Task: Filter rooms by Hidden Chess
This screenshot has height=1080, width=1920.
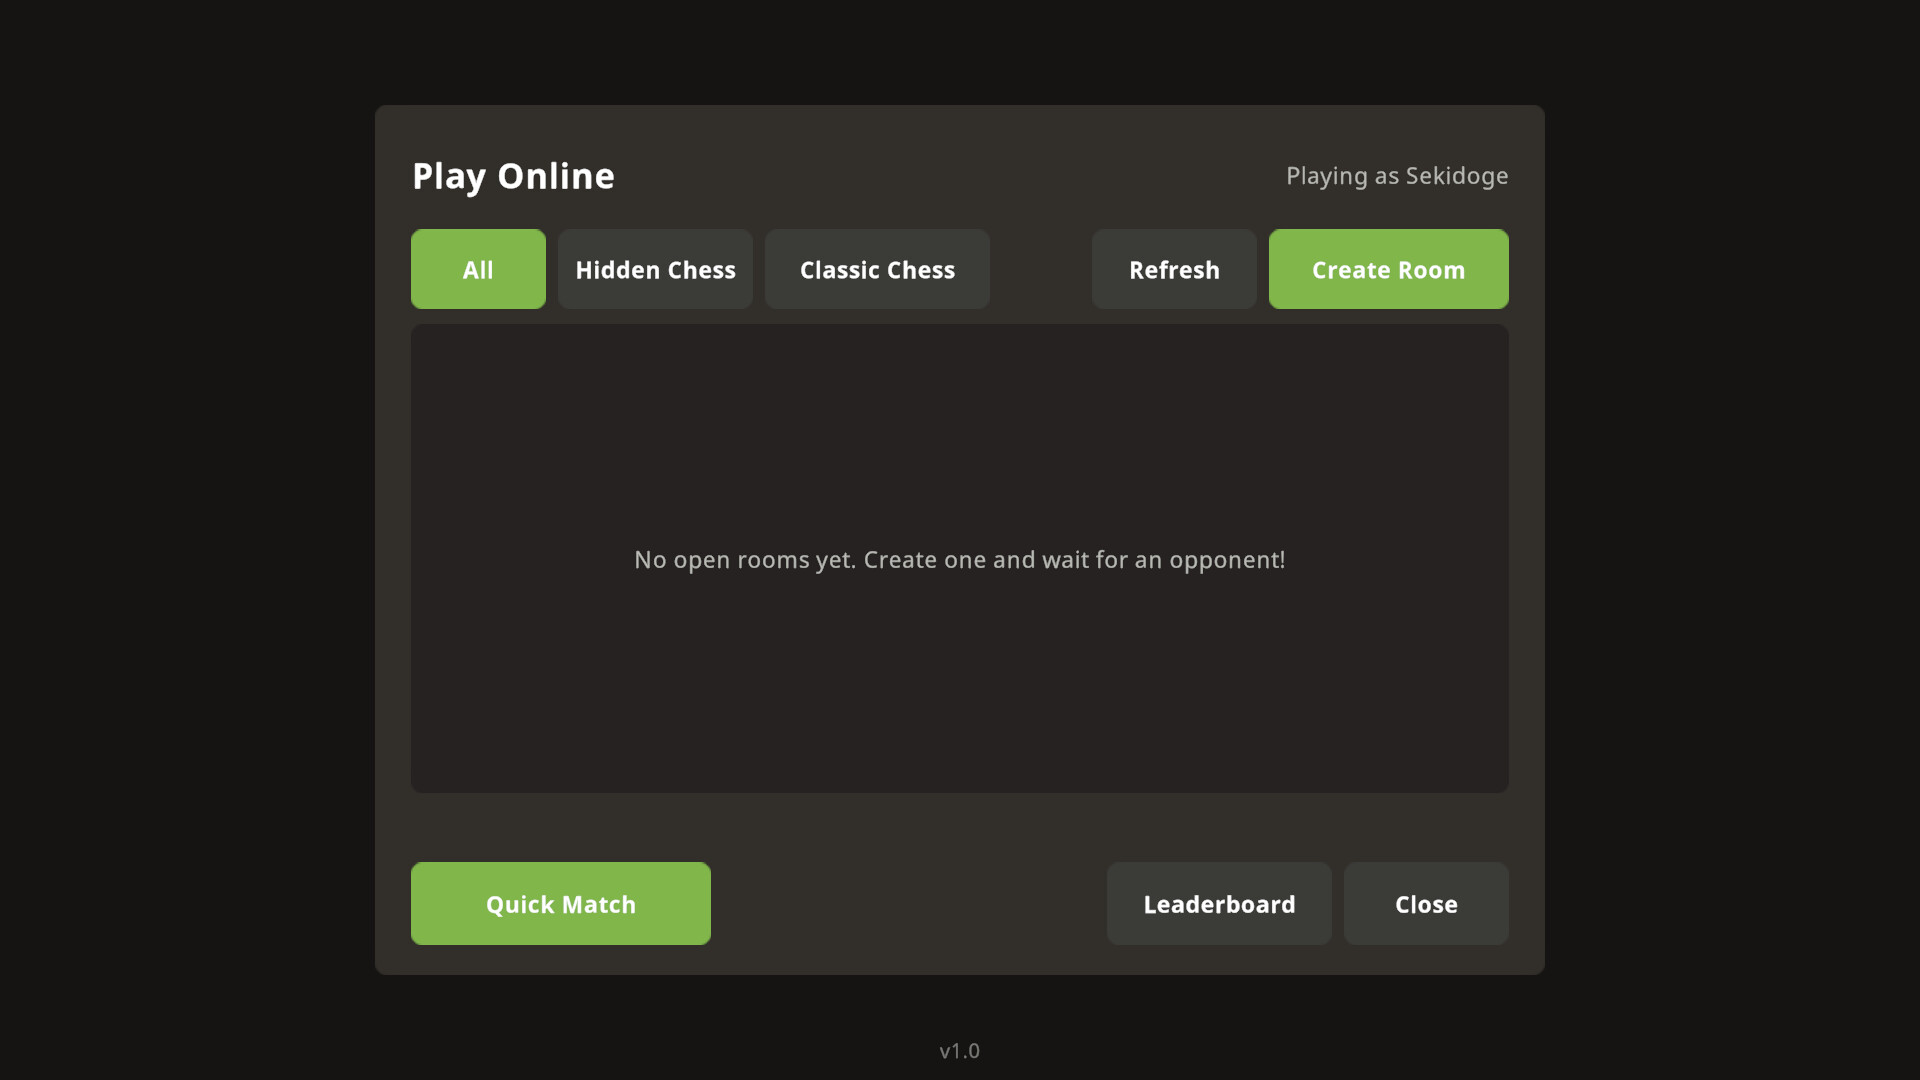Action: [655, 269]
